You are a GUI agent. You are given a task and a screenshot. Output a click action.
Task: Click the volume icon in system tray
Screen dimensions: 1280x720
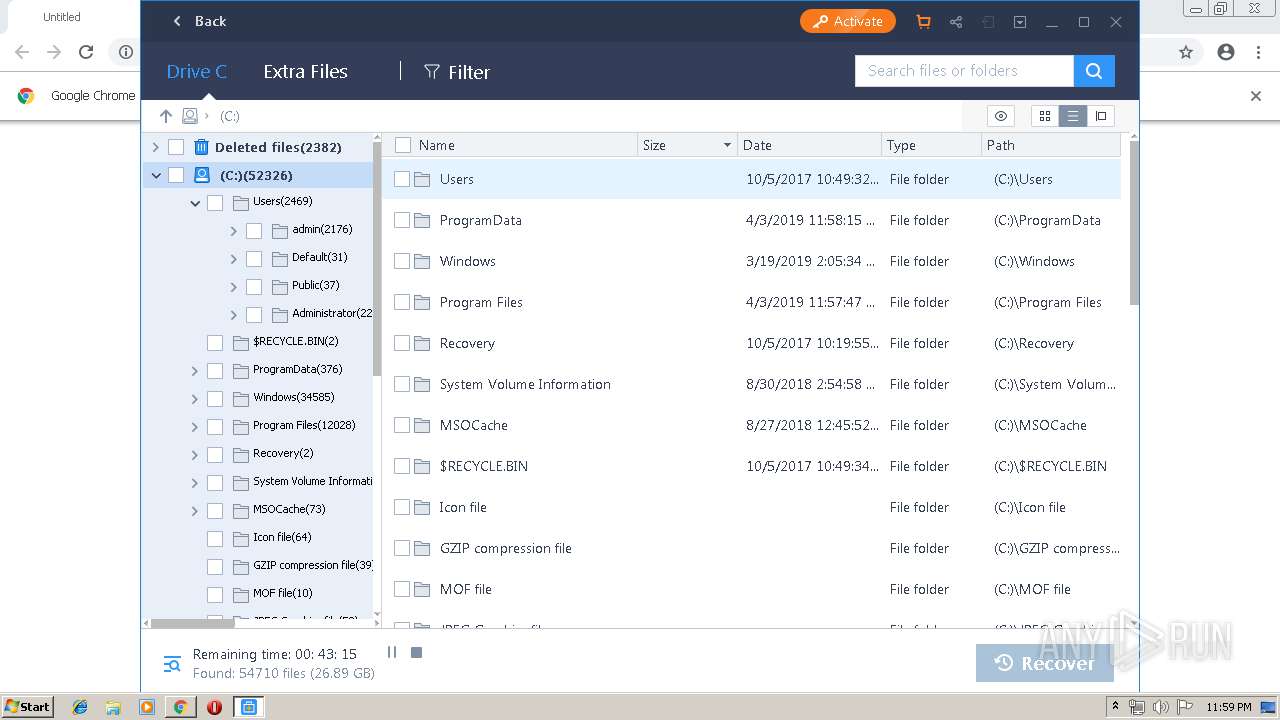(1159, 707)
